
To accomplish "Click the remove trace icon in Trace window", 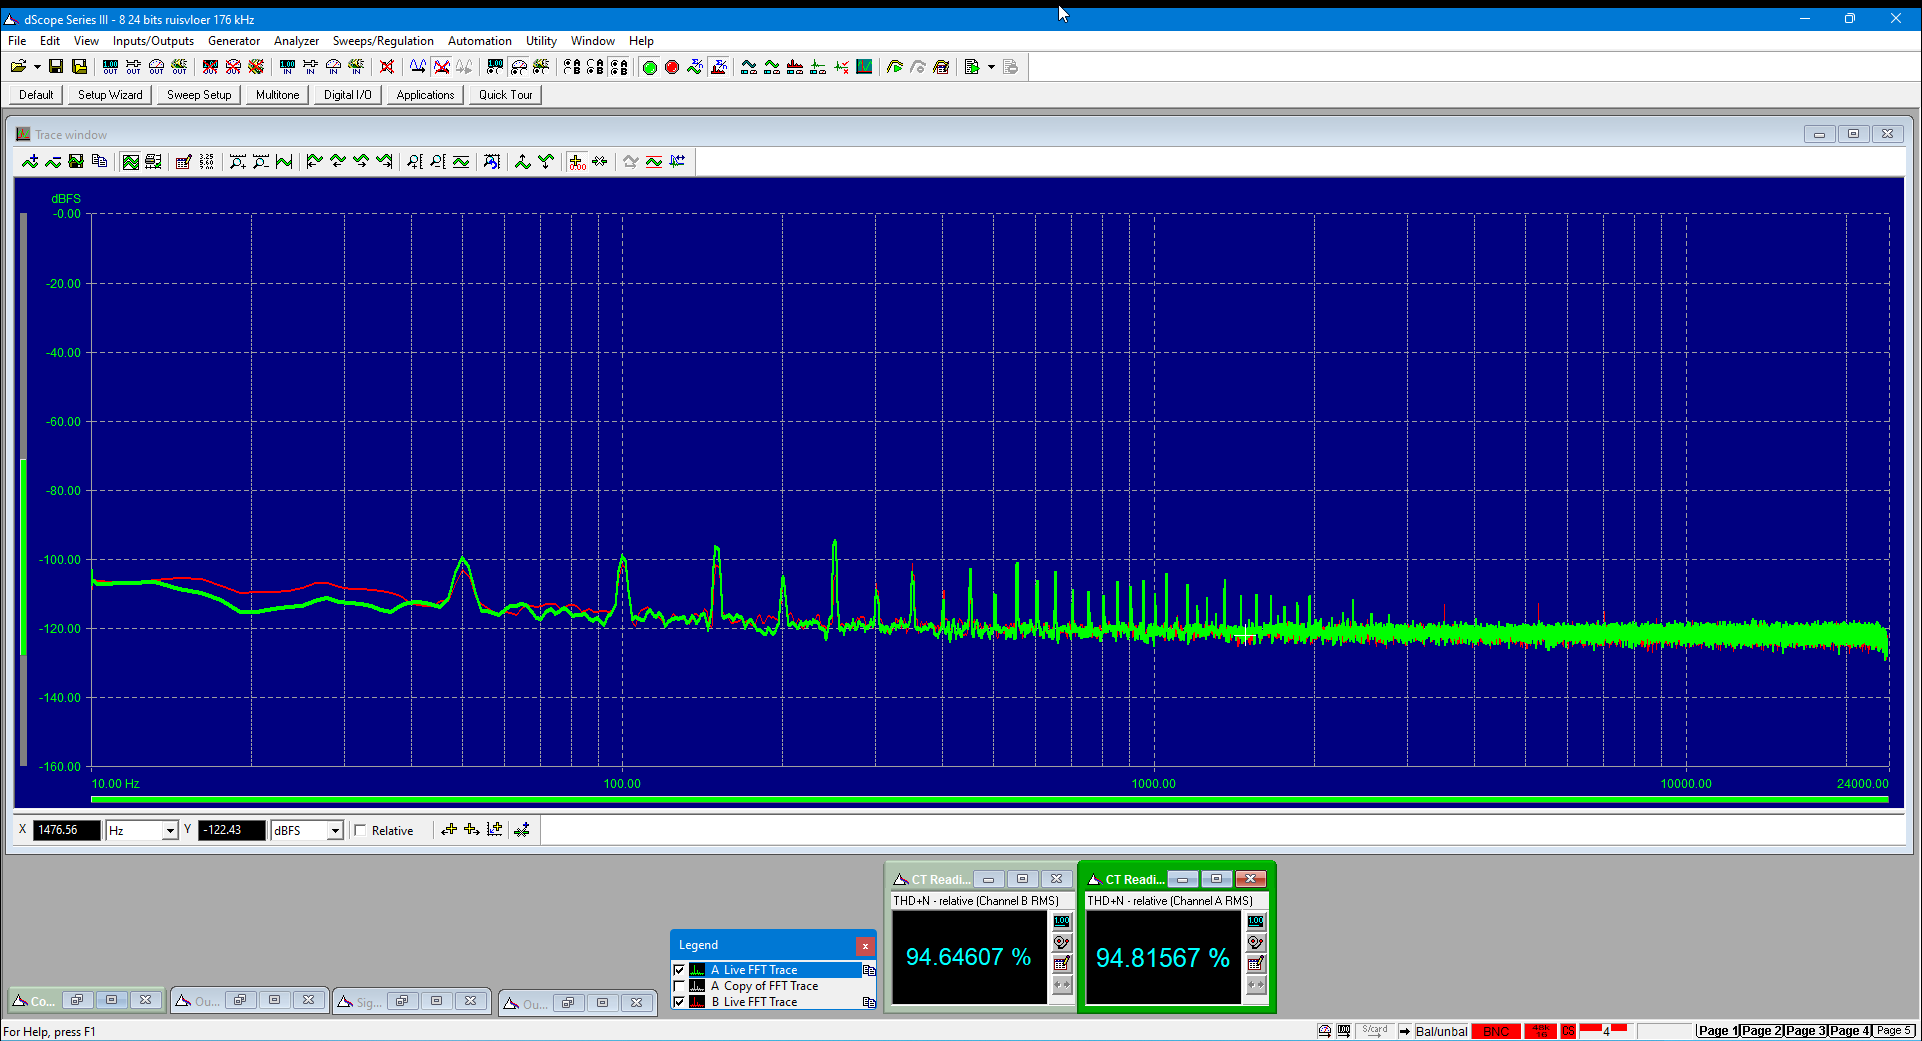I will pos(53,162).
